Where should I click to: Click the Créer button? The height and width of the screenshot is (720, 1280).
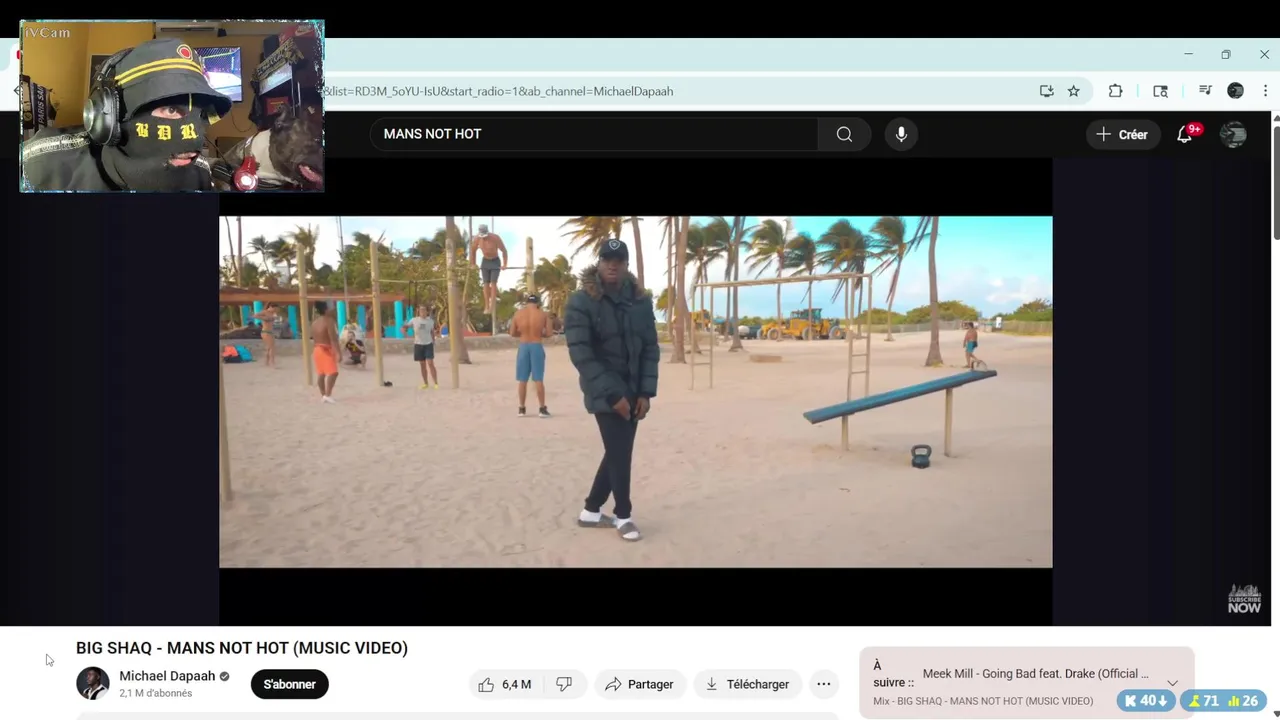[x=1123, y=134]
